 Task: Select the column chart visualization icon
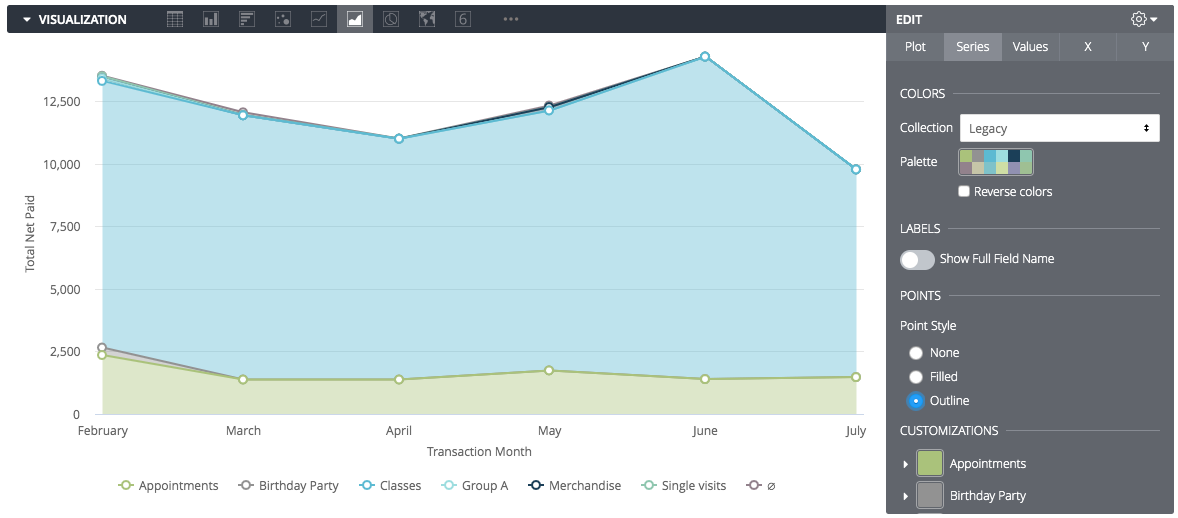[x=211, y=19]
